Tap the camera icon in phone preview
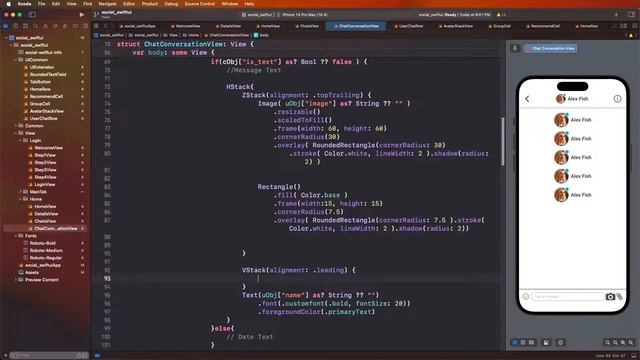Screen dimensions: 640x360 point(610,297)
